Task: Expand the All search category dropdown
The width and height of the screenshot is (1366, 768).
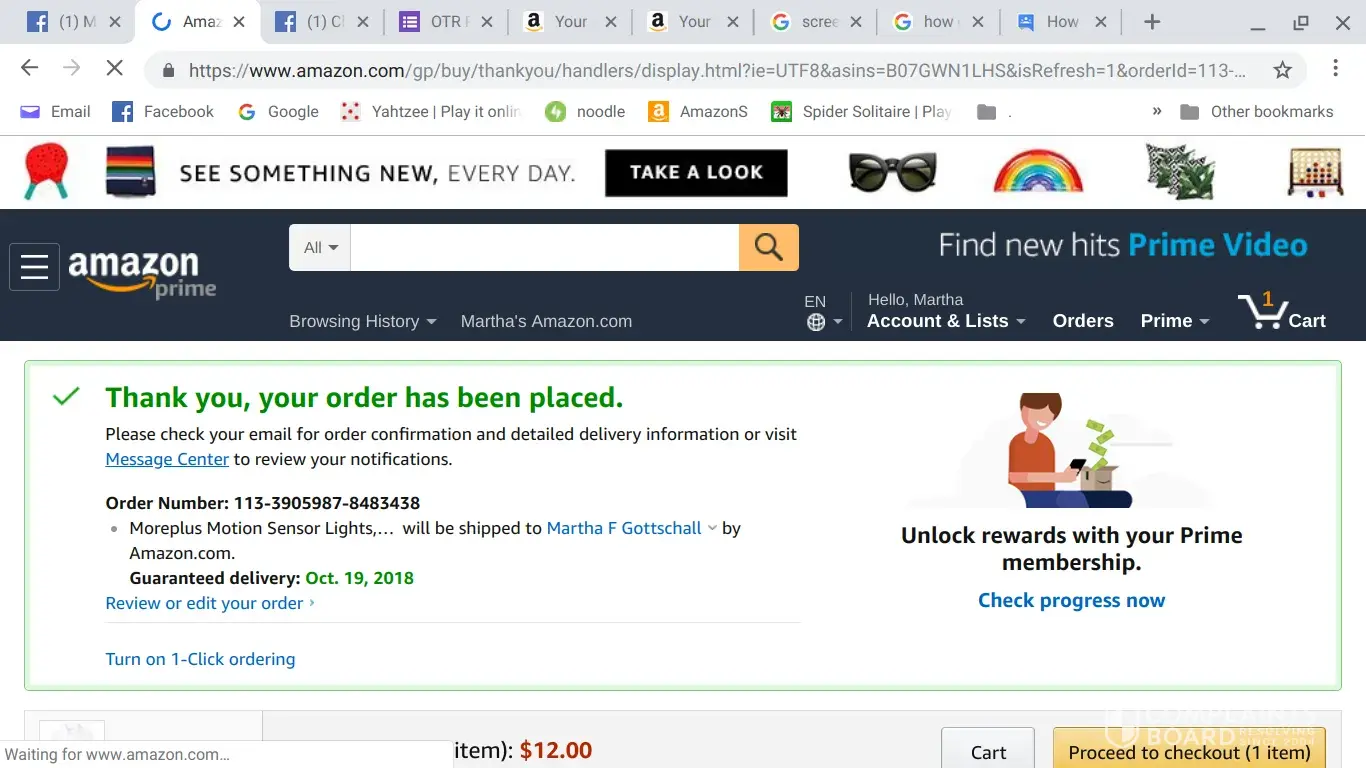Action: [320, 247]
